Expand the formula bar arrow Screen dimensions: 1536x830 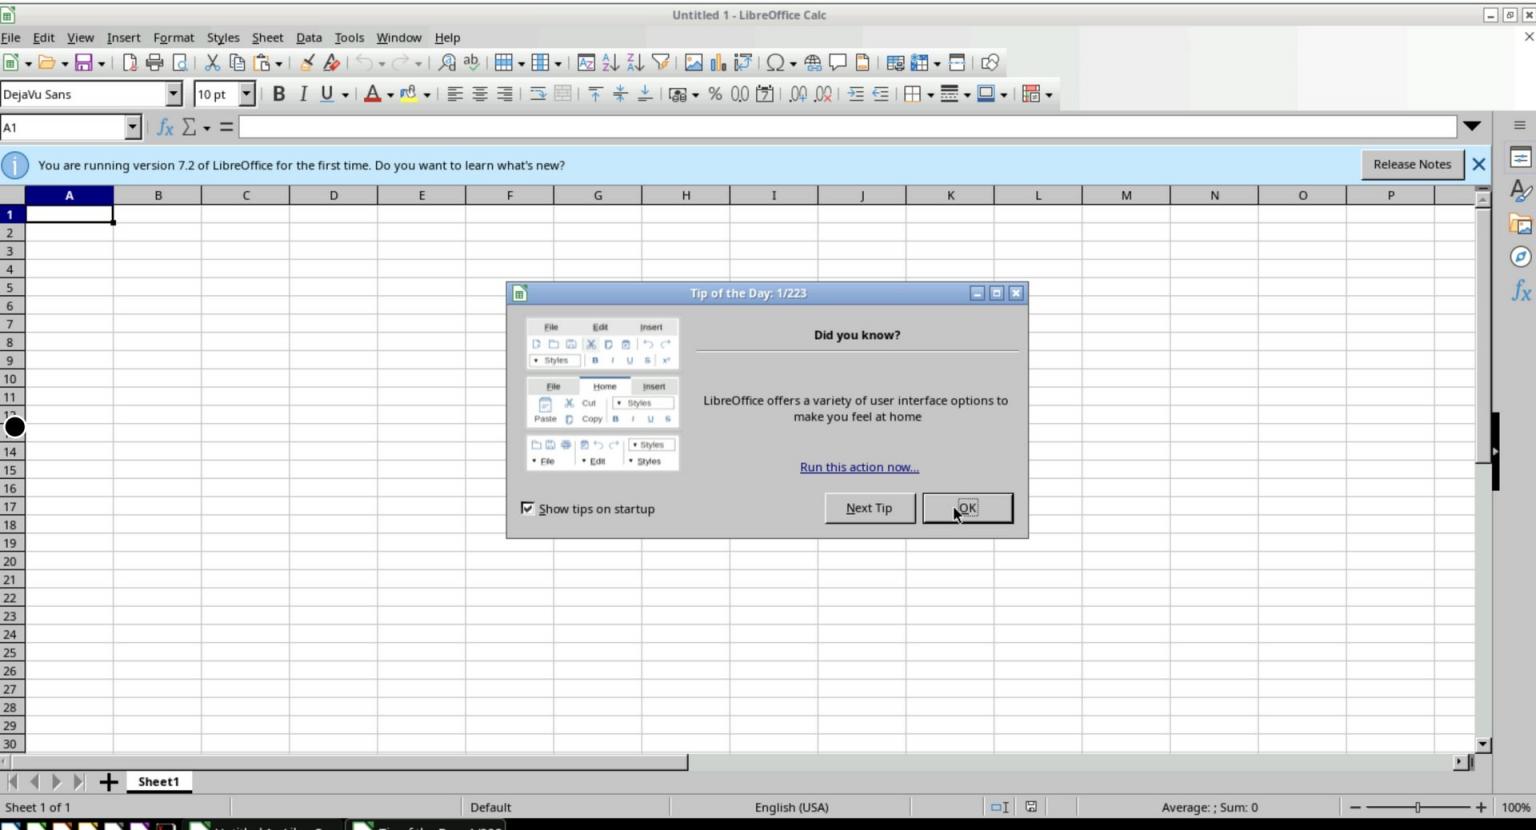point(1472,126)
